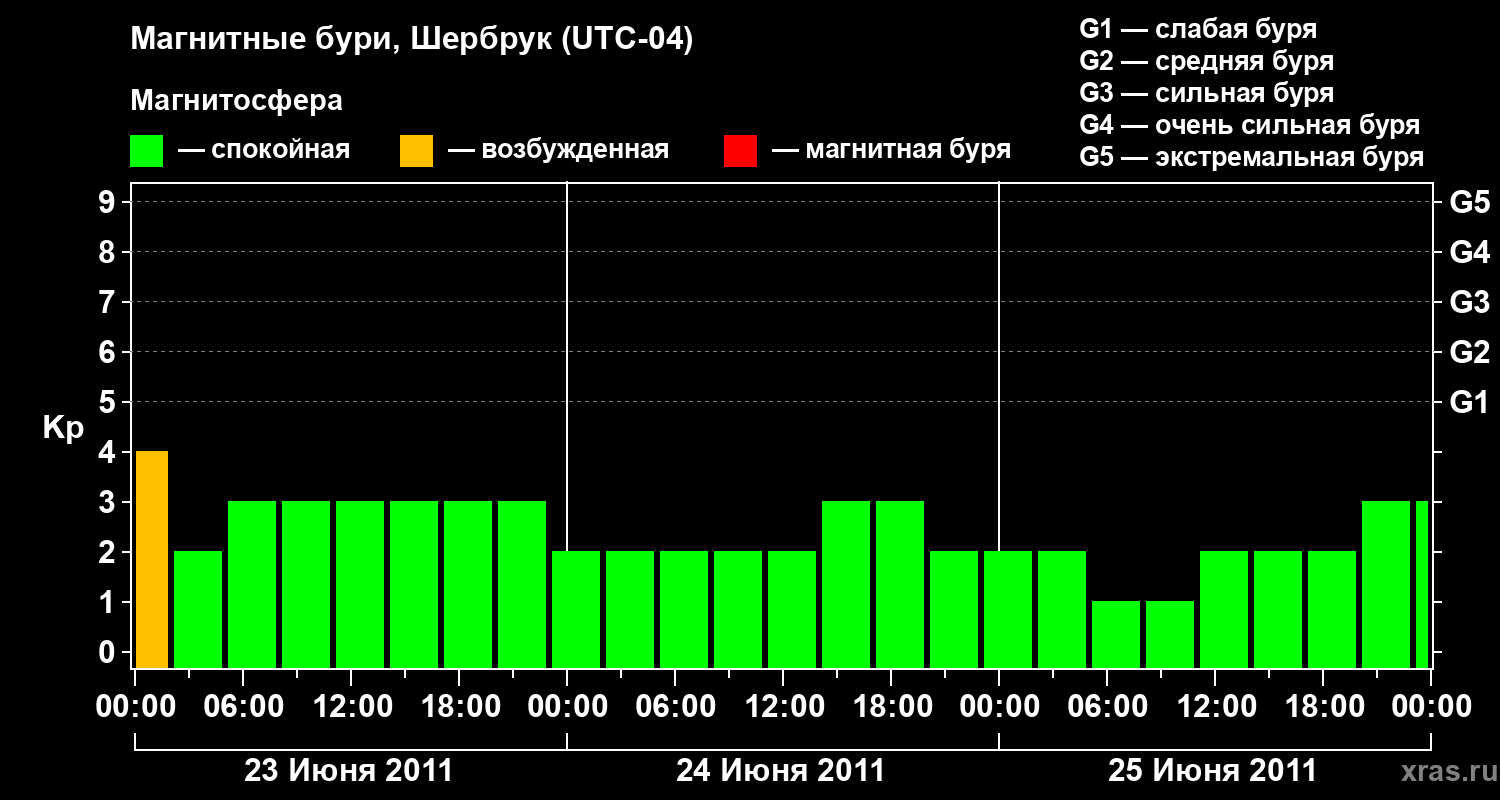
Task: Click the '12:00' time label under 23 June
Action: click(x=351, y=706)
